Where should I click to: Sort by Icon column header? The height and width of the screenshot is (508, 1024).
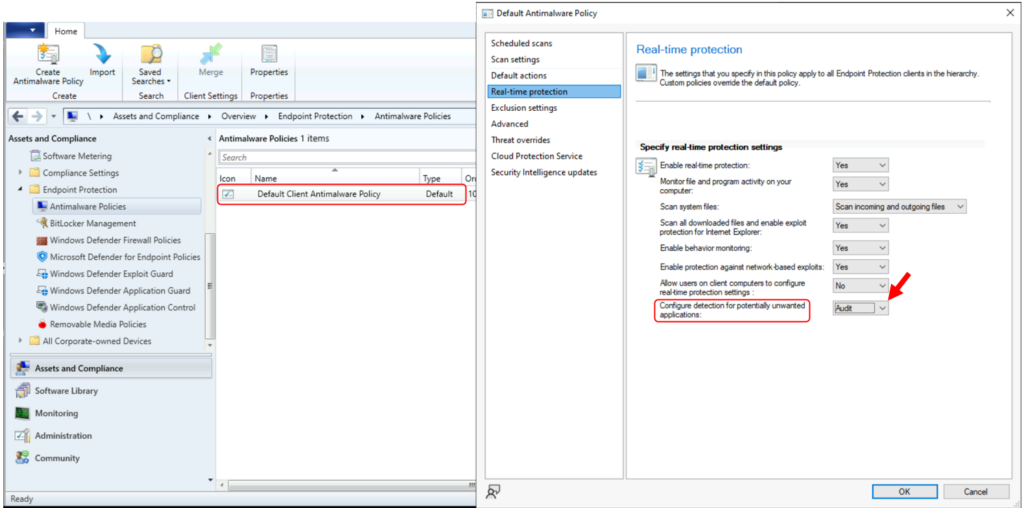click(234, 178)
